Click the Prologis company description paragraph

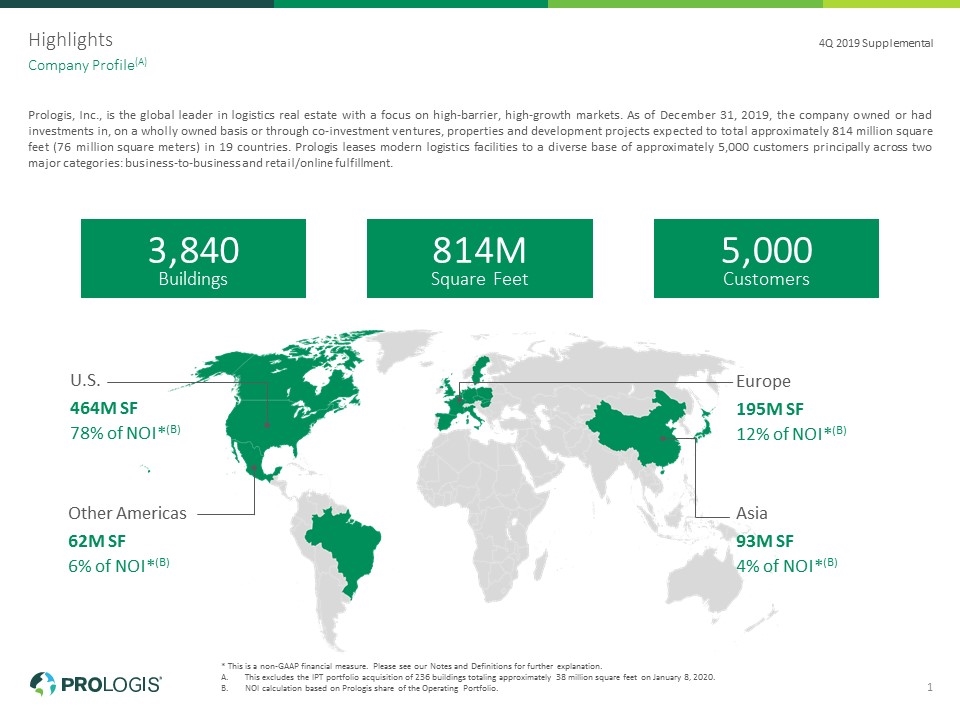[480, 138]
